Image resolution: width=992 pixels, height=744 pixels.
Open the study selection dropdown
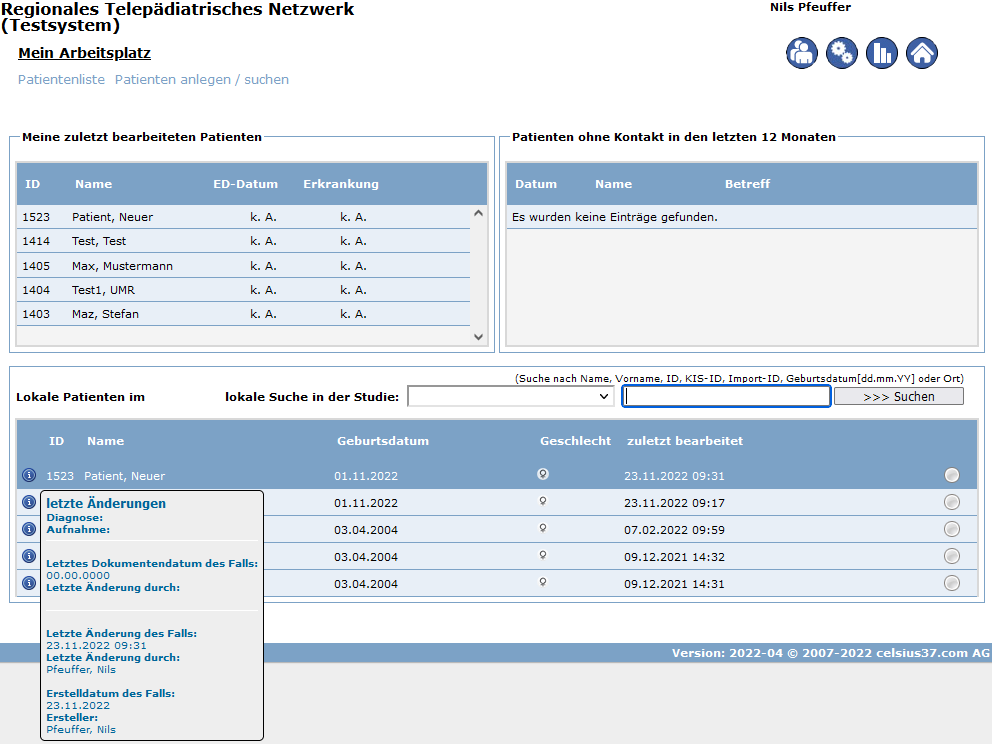click(511, 397)
